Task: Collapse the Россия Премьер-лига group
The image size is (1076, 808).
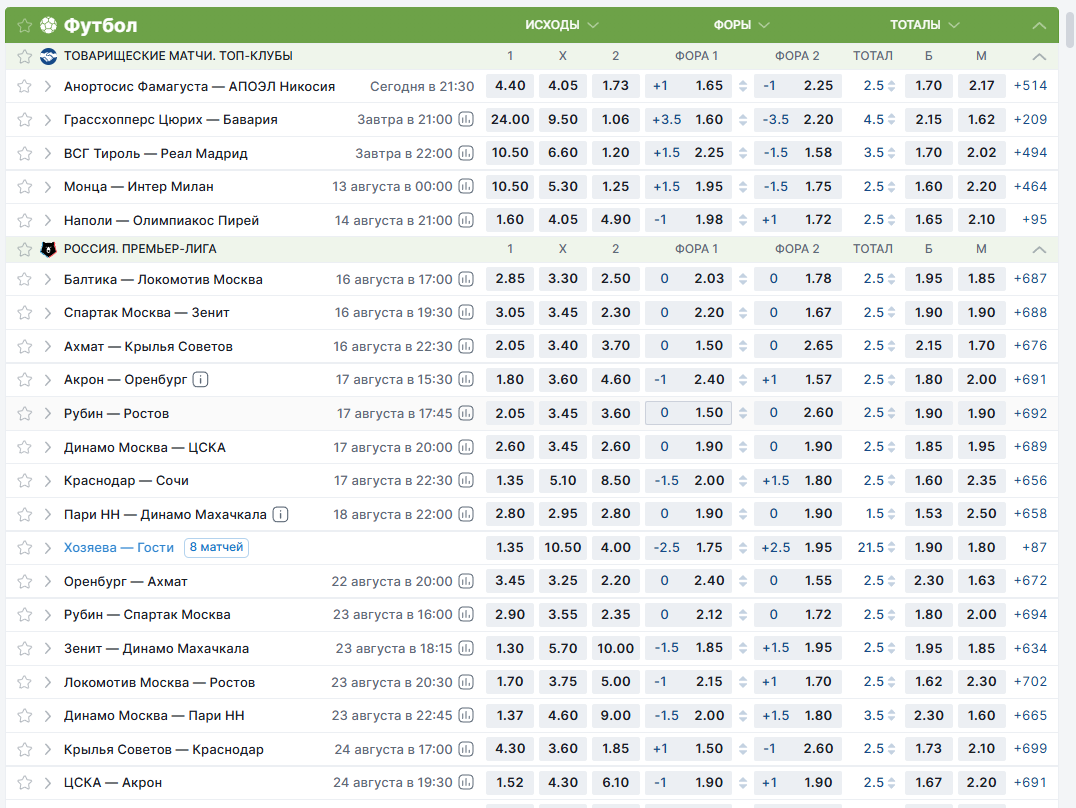Action: pos(1039,249)
